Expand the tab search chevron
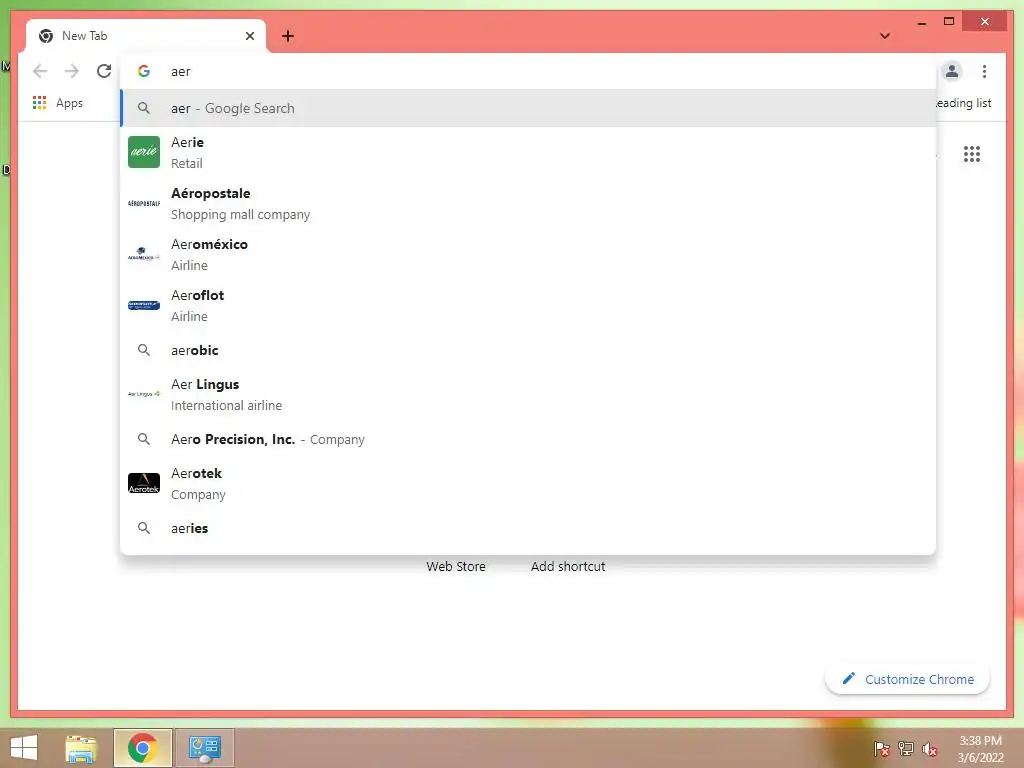The width and height of the screenshot is (1024, 768). point(885,36)
